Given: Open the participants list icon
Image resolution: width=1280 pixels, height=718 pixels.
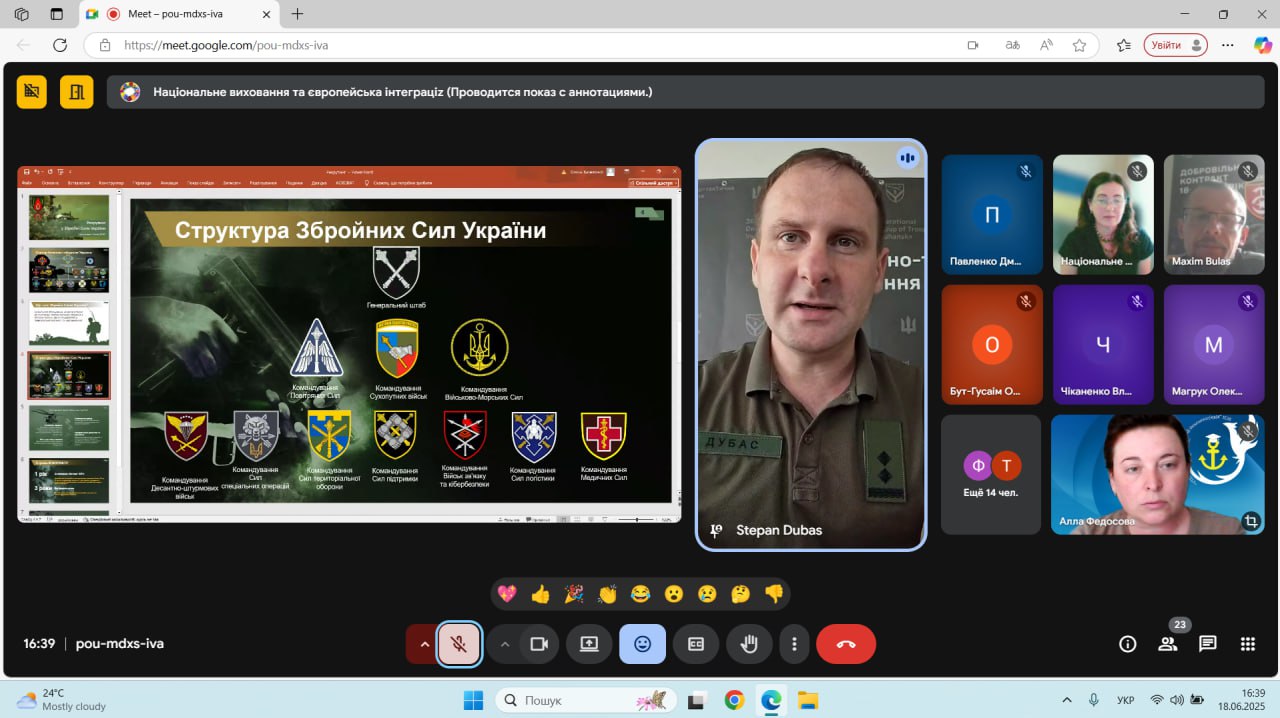Looking at the screenshot, I should 1167,644.
